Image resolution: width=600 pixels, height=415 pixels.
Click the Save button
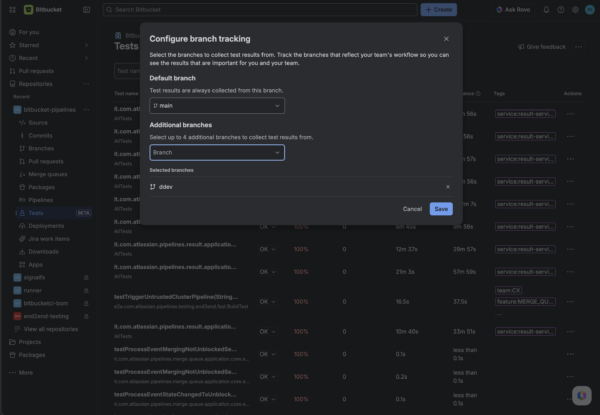pos(441,209)
